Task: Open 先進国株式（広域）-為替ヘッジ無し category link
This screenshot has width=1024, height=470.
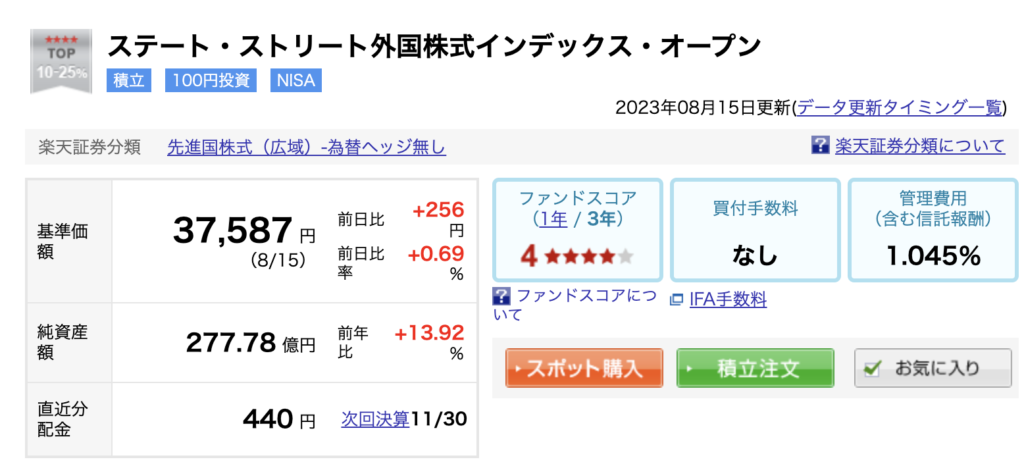Action: tap(307, 148)
